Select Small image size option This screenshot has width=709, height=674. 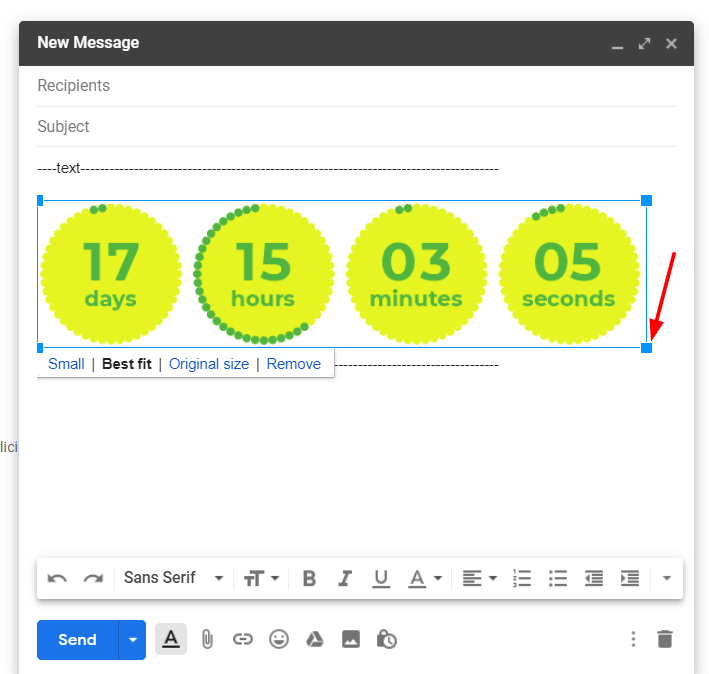(66, 364)
